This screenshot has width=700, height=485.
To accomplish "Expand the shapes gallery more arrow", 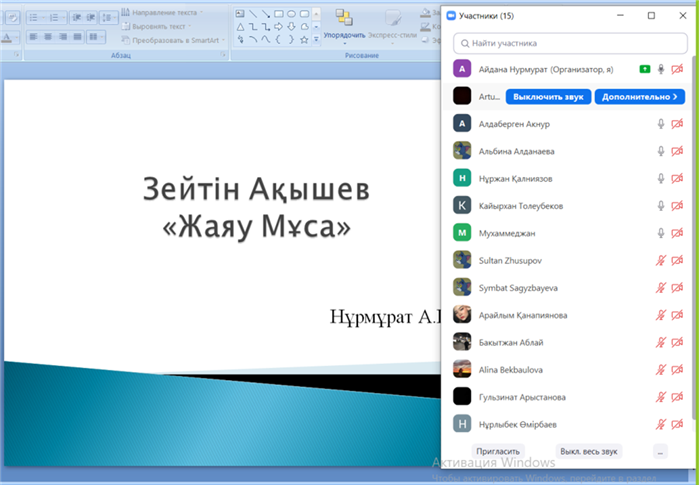I will 317,40.
